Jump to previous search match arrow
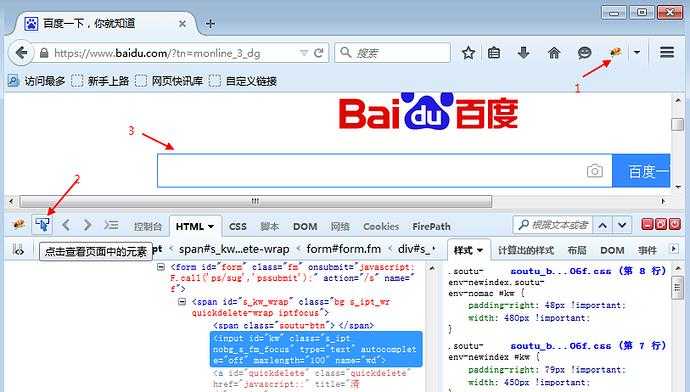The image size is (690, 392). [x=603, y=226]
